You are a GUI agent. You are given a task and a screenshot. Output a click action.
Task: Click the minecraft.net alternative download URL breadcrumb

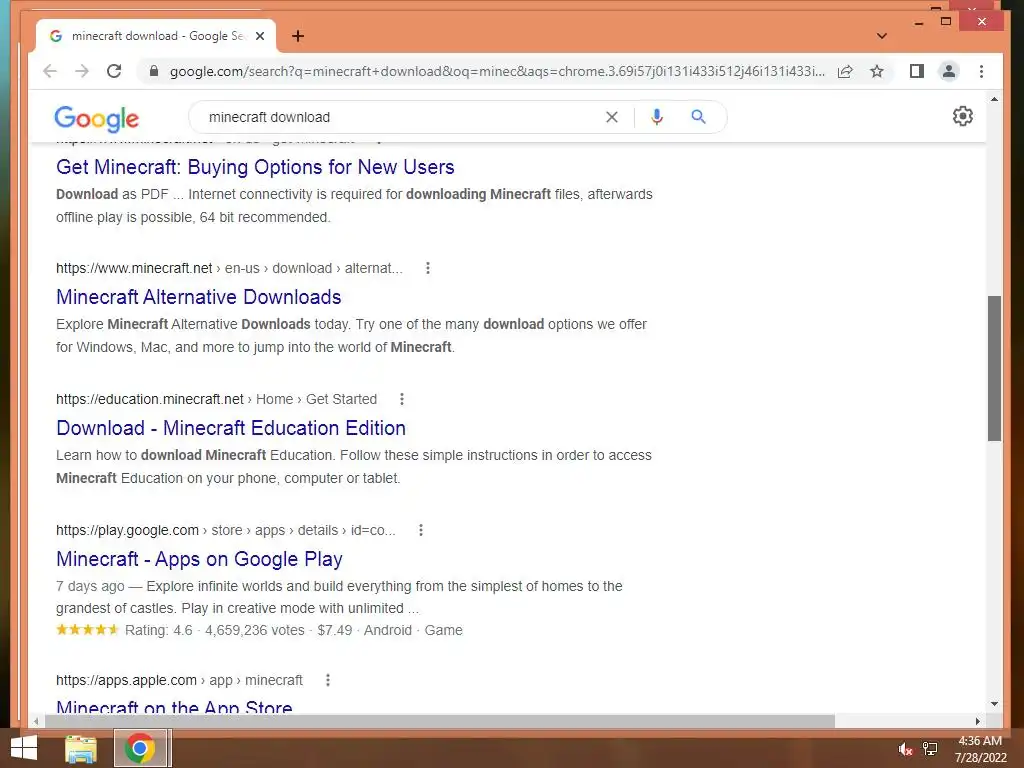click(229, 268)
